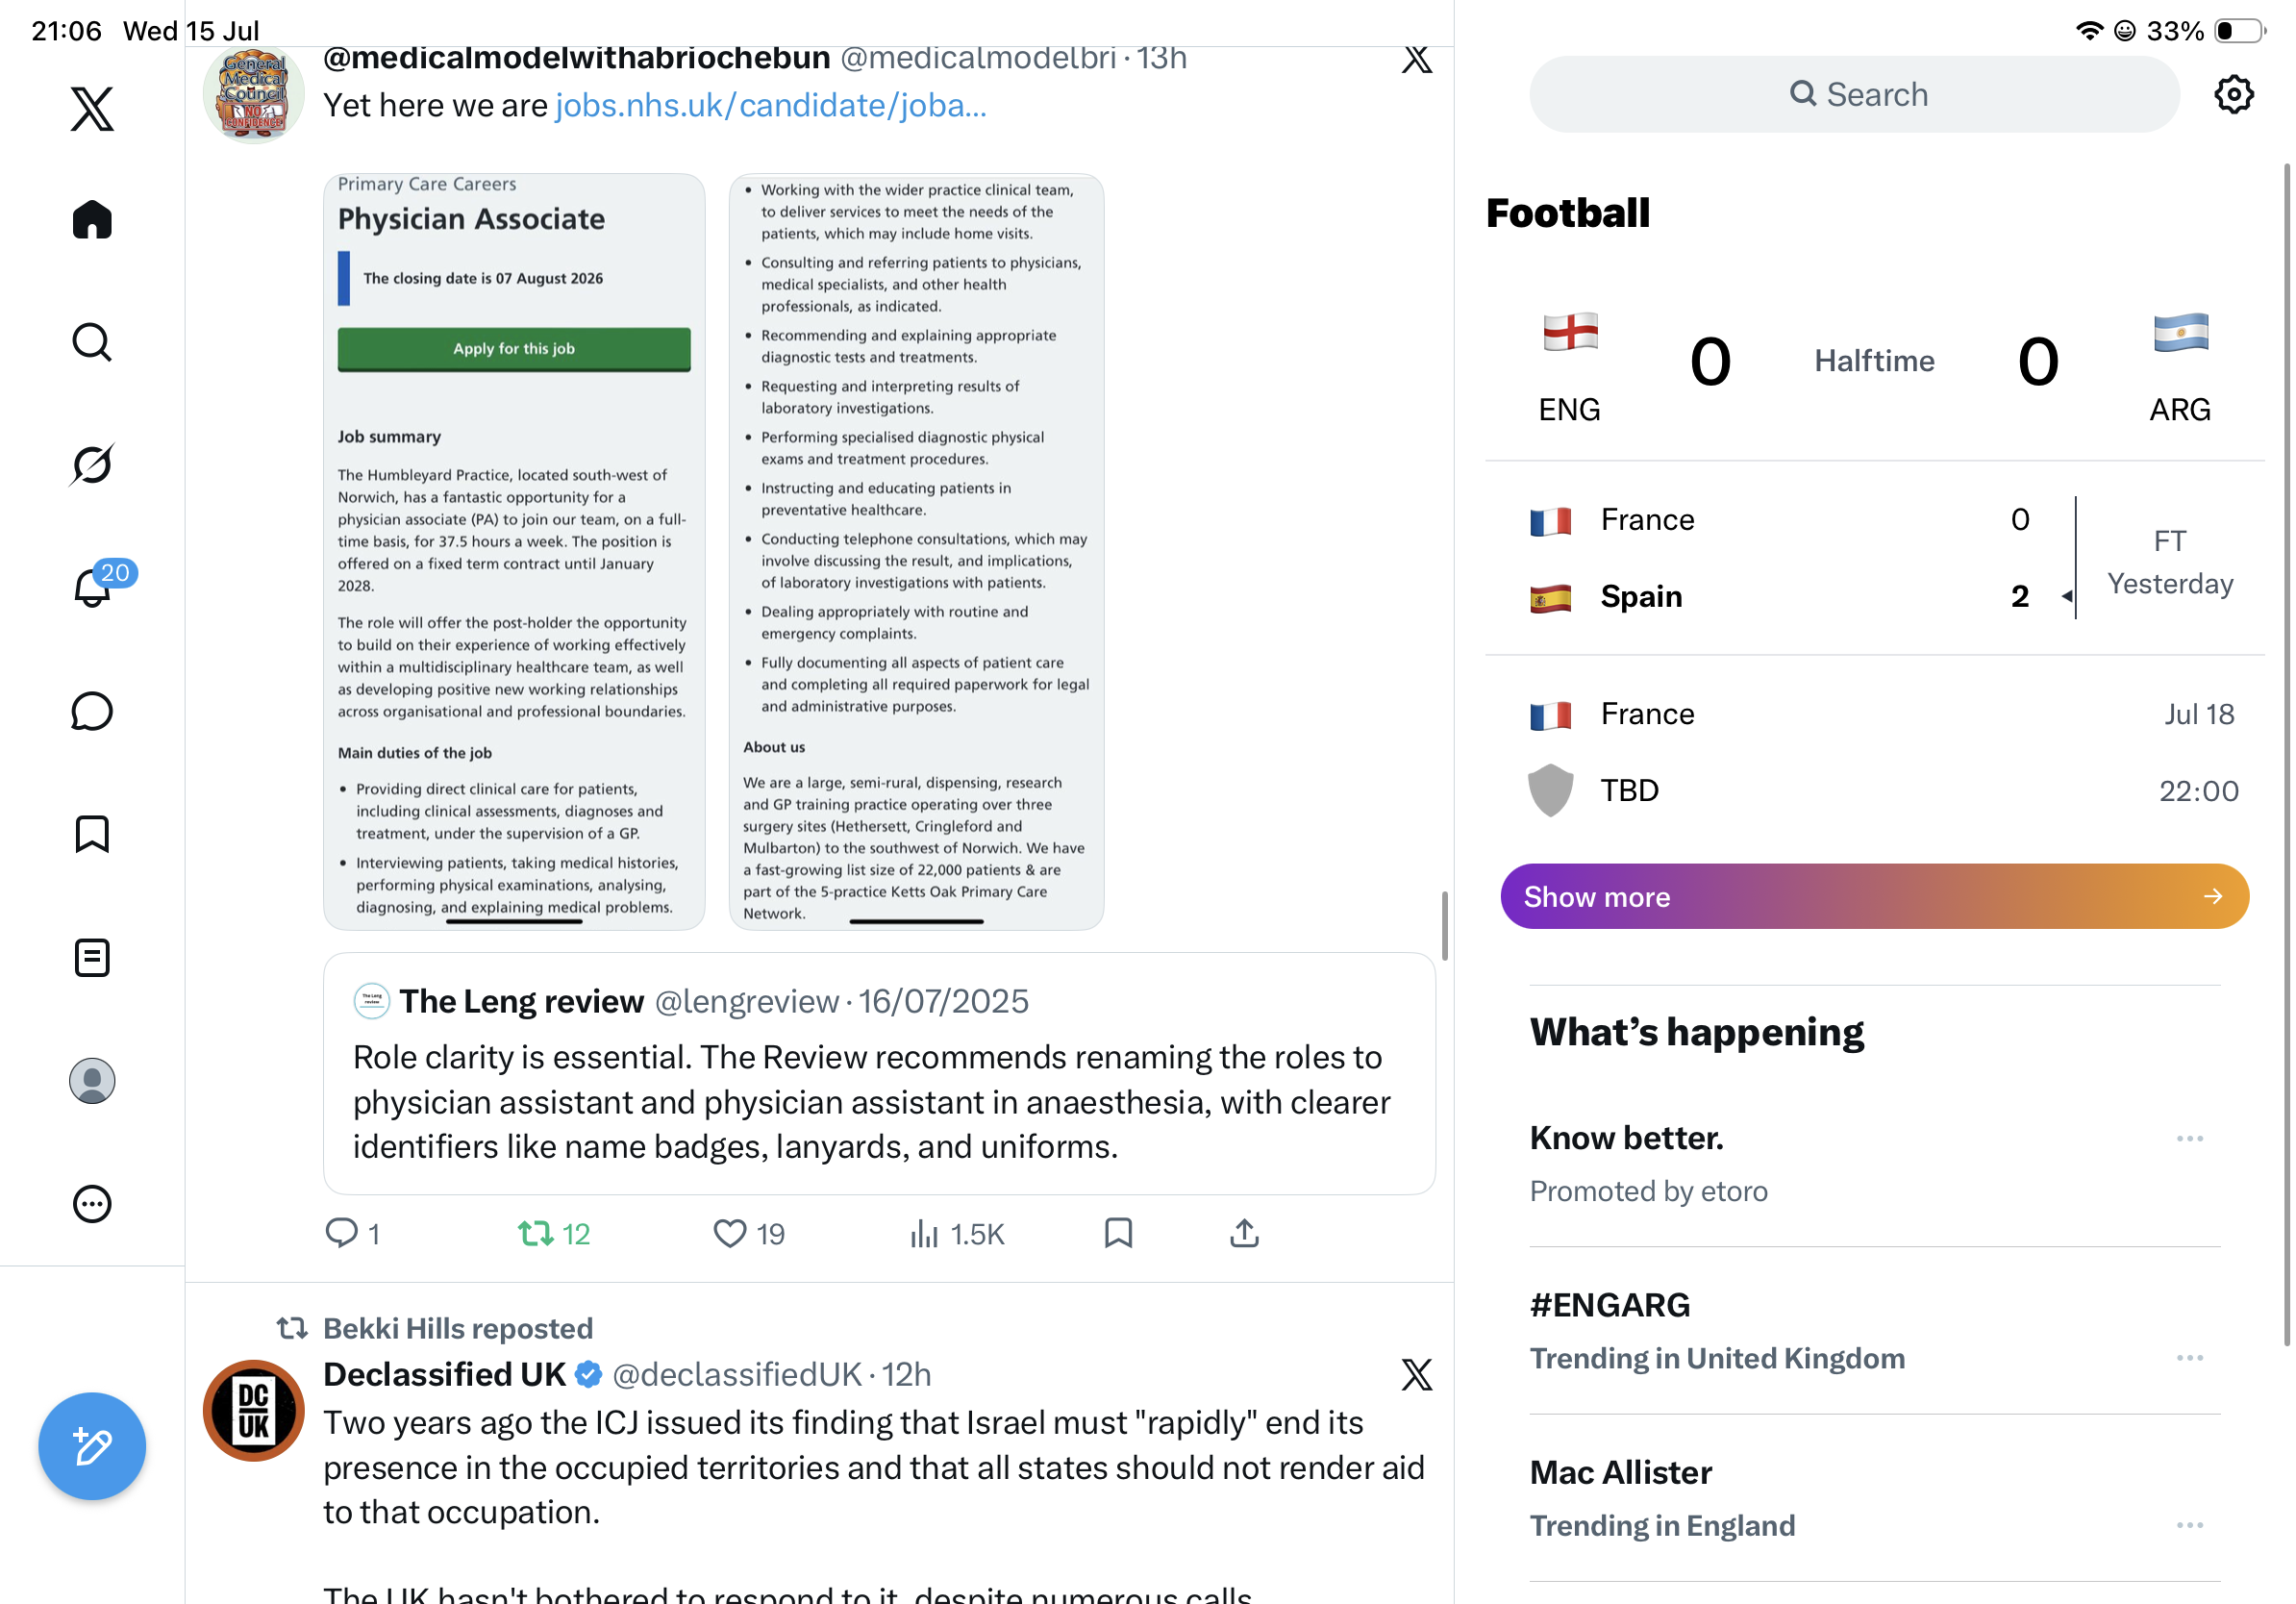Open more options for Know better promotion
The height and width of the screenshot is (1604, 2296).
click(x=2189, y=1138)
